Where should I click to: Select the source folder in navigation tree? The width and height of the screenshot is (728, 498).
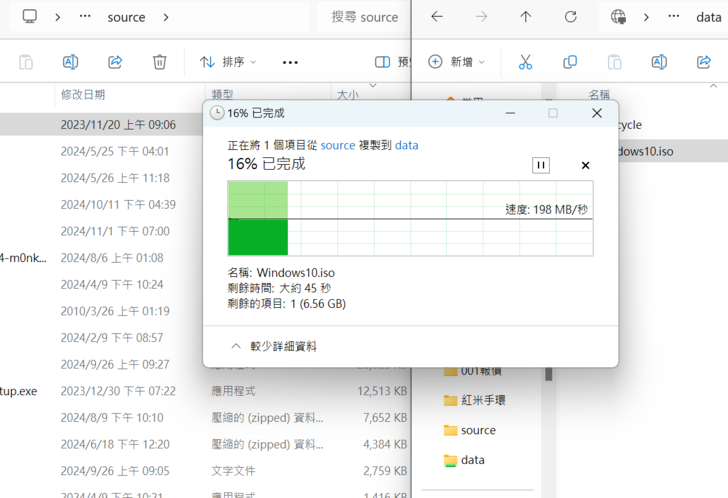(x=478, y=430)
